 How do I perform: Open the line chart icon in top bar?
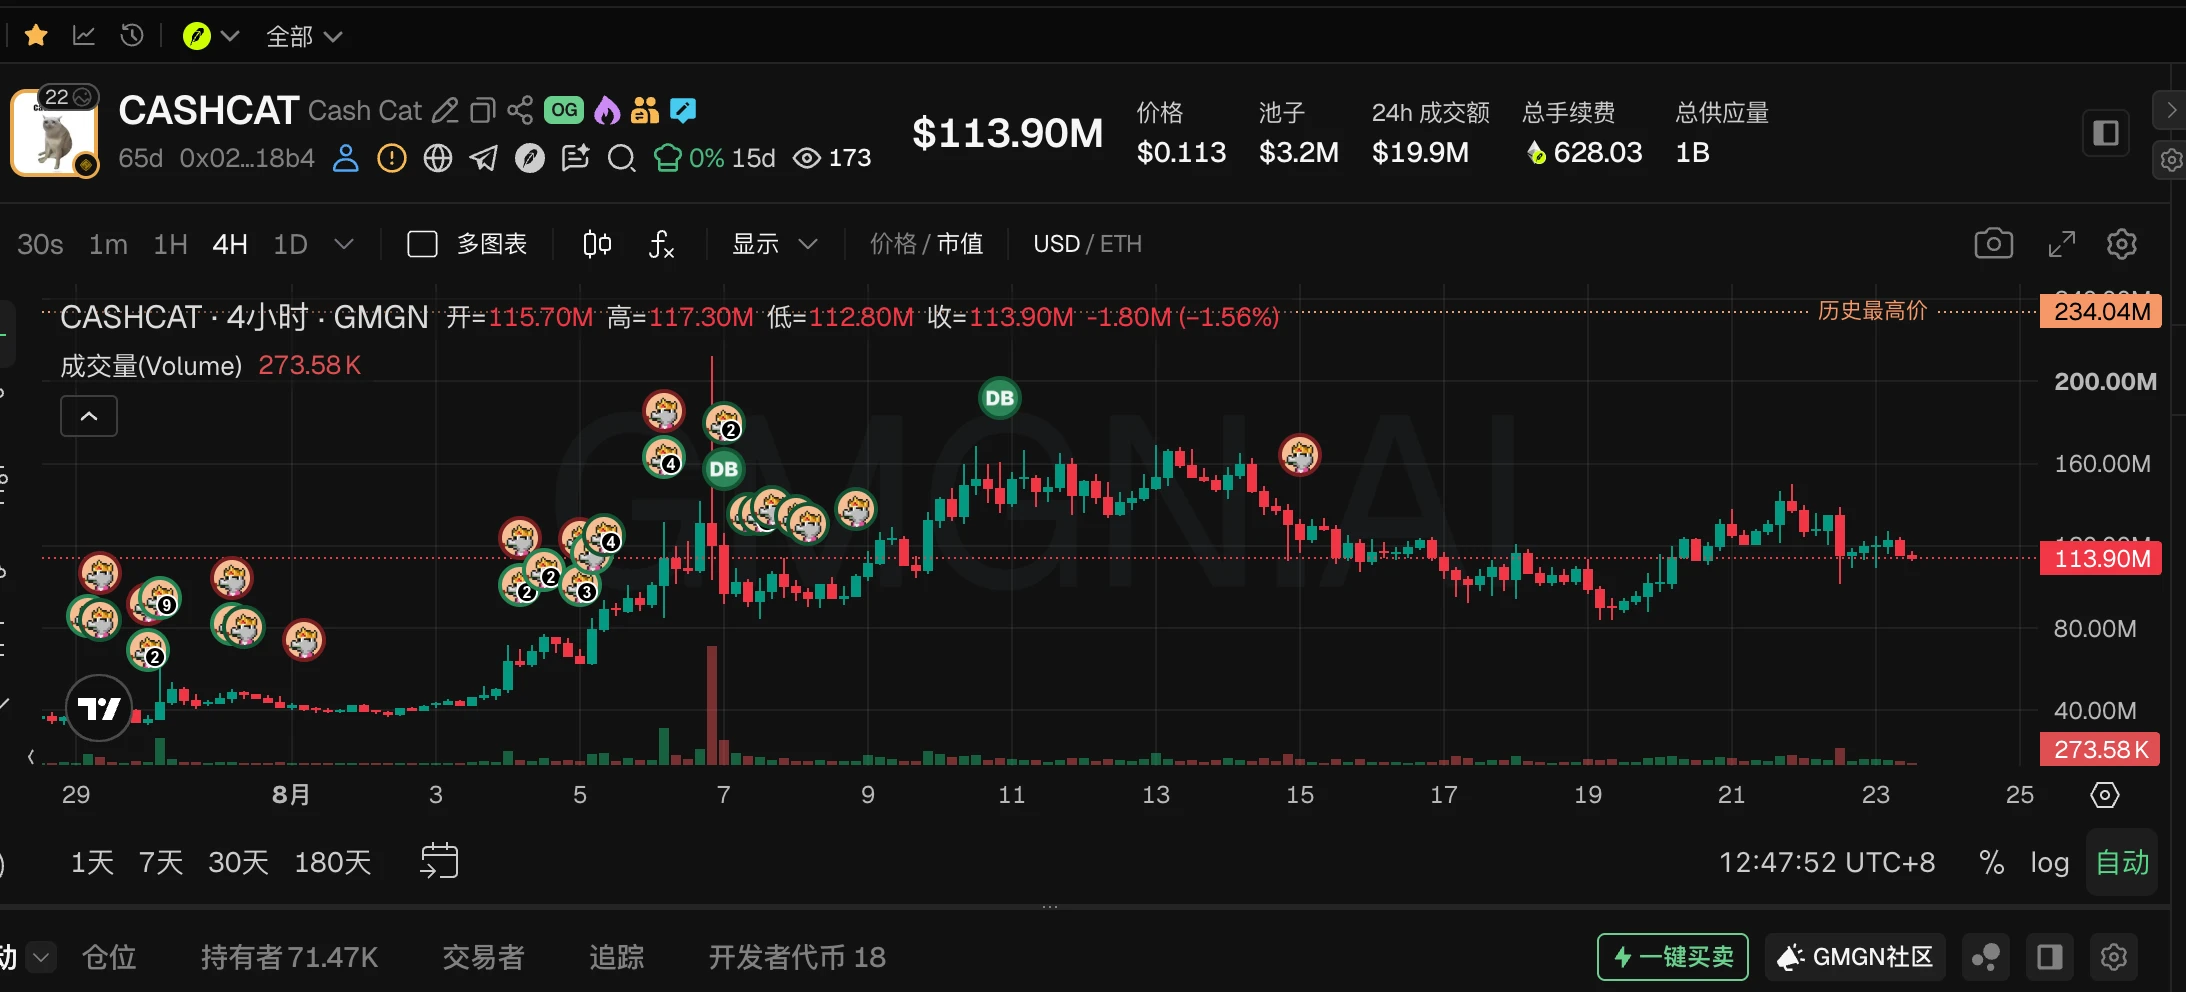tap(84, 36)
